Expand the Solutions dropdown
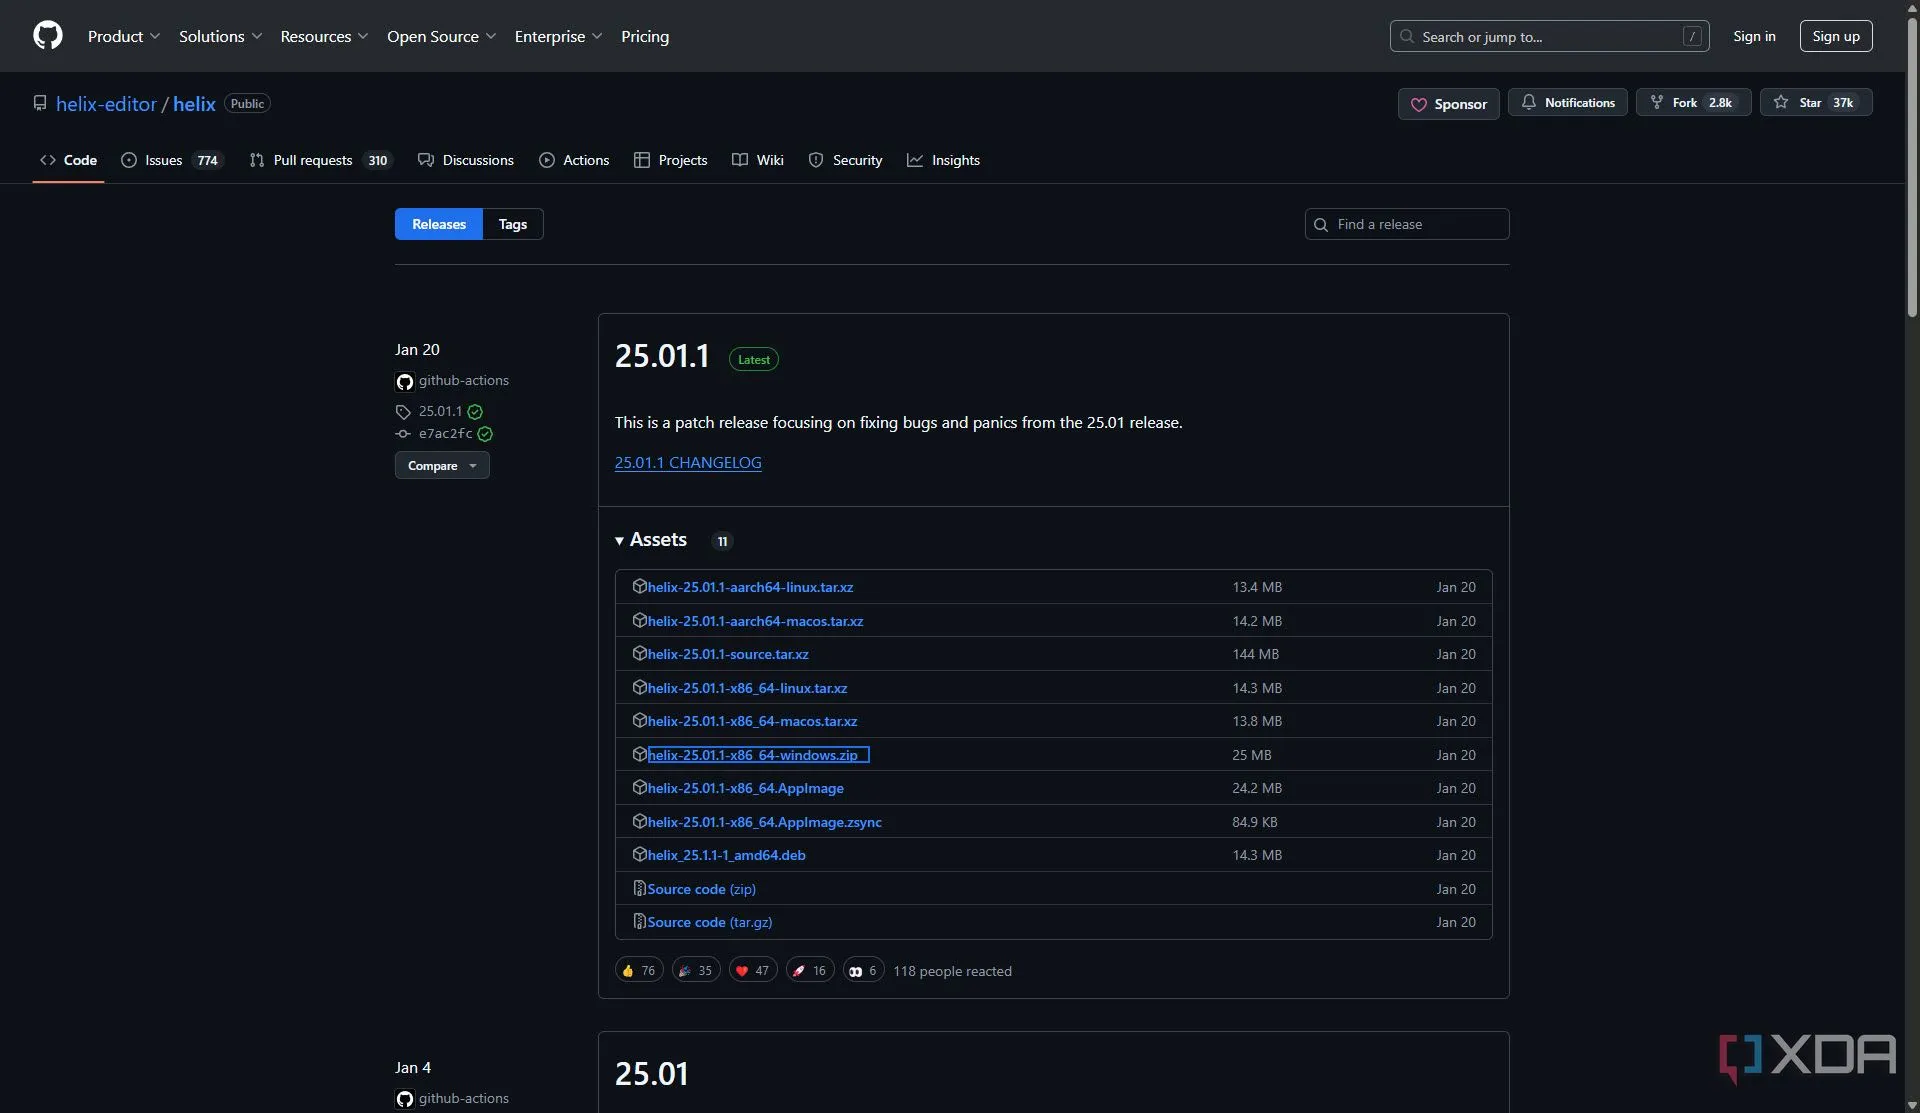 point(220,36)
